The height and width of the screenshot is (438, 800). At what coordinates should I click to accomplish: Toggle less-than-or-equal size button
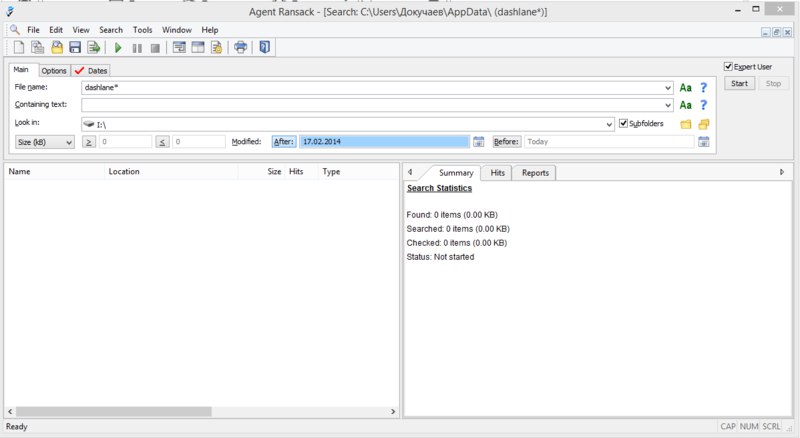pos(162,142)
